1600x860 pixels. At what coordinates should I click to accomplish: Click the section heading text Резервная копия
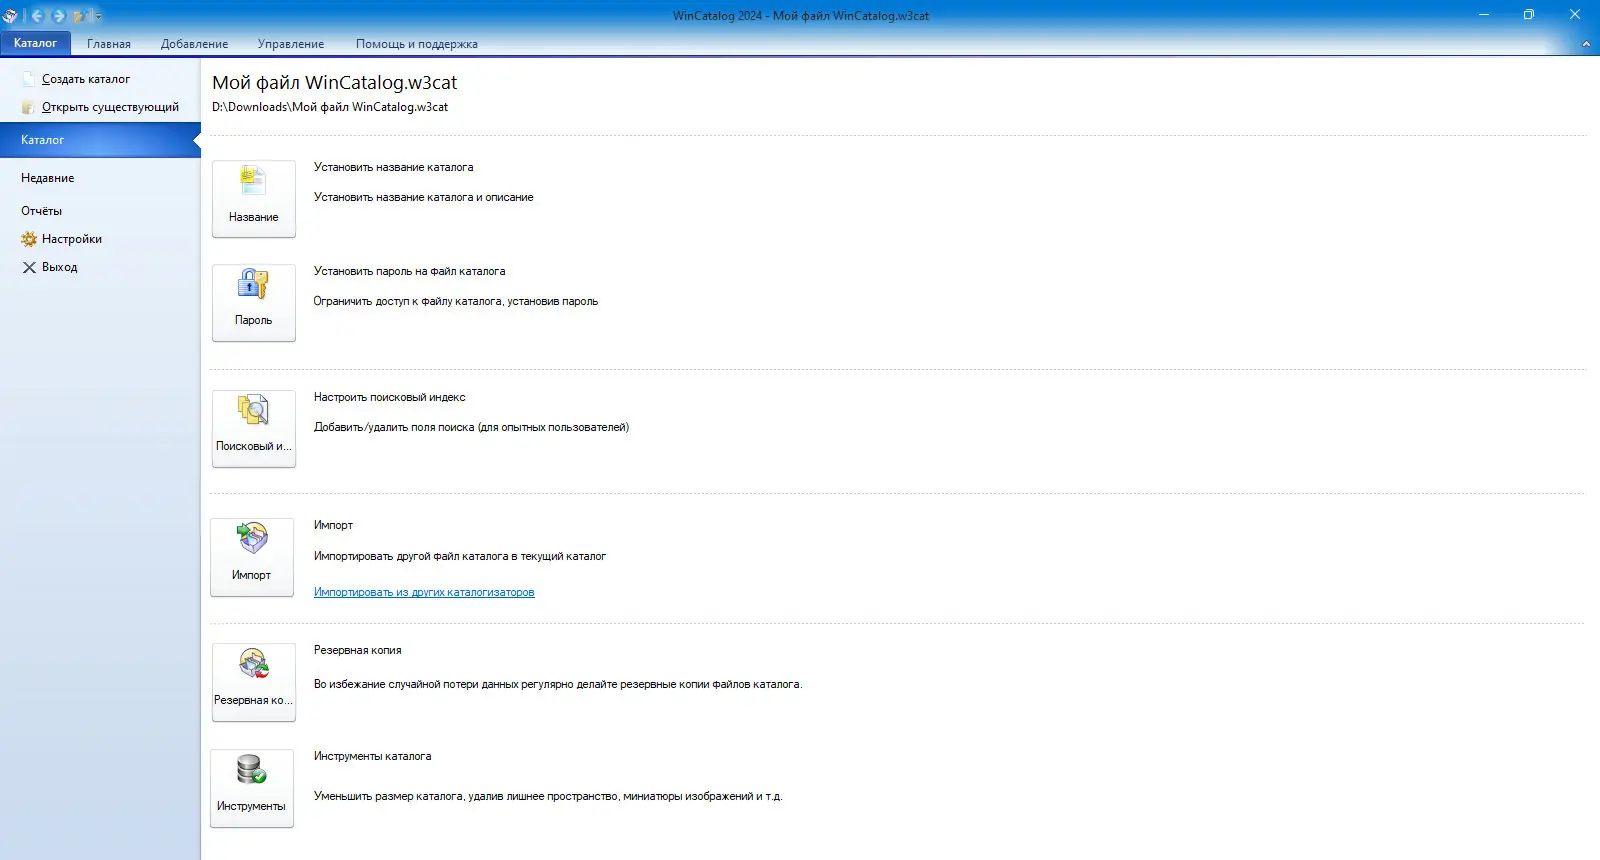[358, 650]
